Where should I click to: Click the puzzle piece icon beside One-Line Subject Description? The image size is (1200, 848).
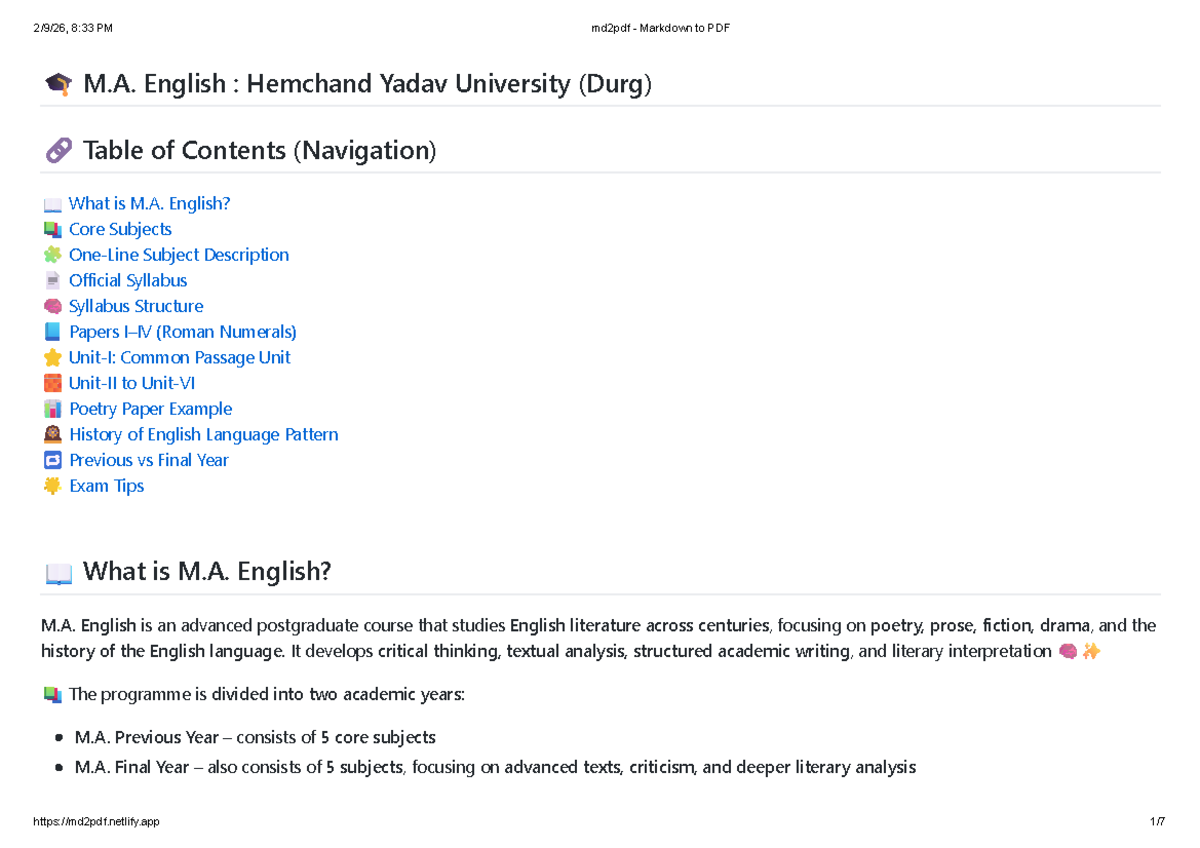point(53,256)
